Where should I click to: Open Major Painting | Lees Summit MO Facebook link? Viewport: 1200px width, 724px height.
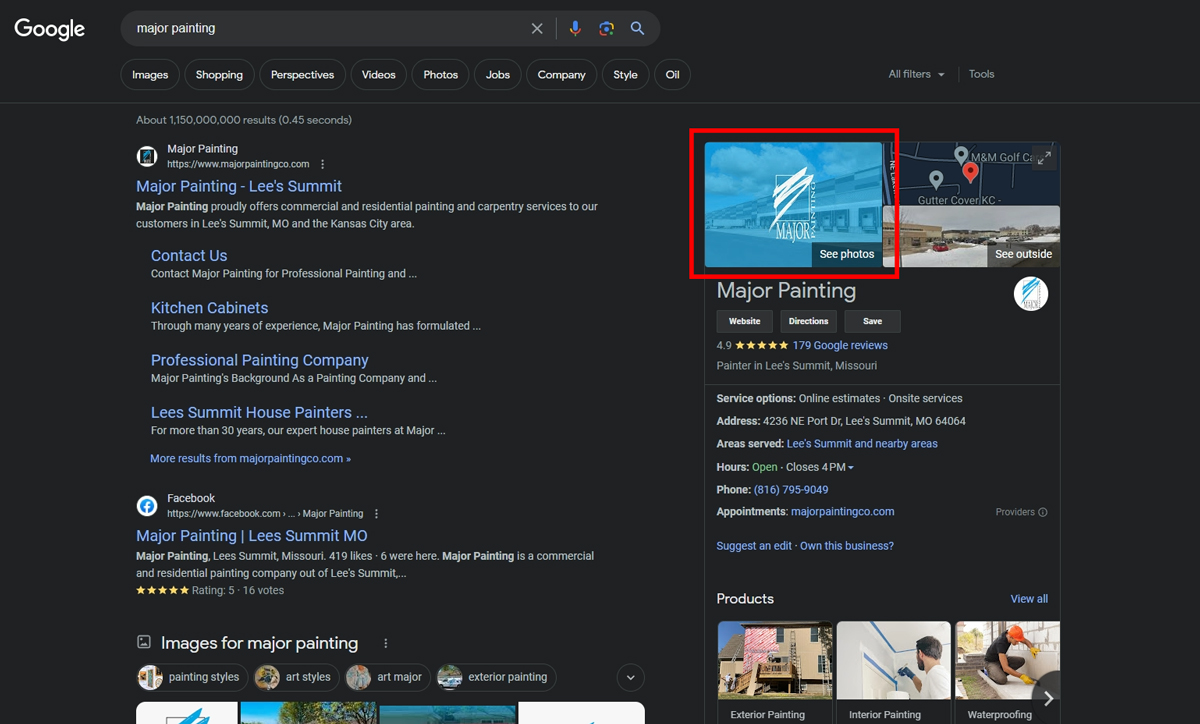coord(252,536)
